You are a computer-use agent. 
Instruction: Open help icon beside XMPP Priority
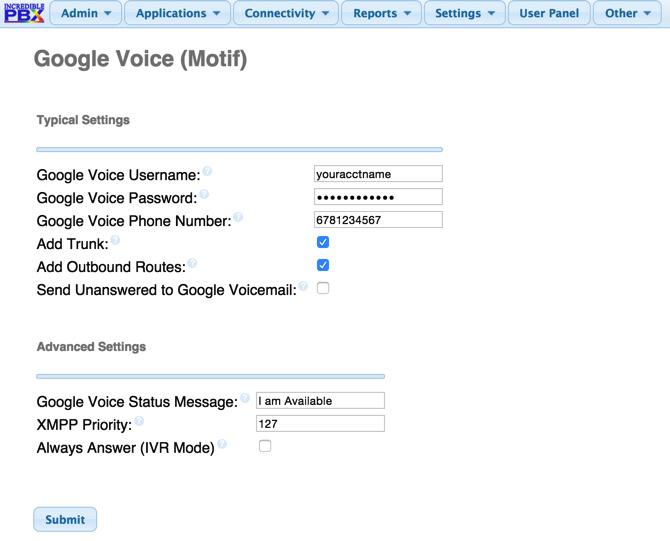pos(139,421)
